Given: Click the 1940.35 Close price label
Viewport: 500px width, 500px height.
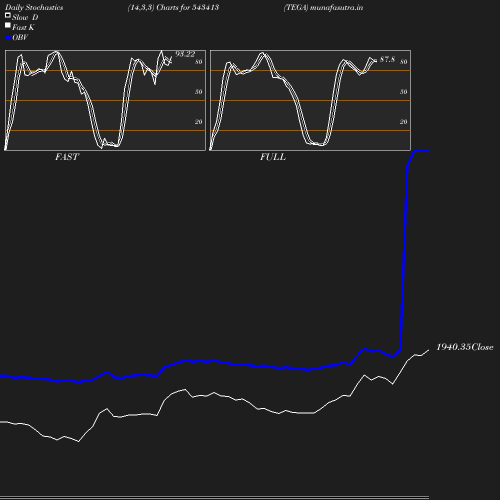Looking at the screenshot, I should [x=465, y=347].
